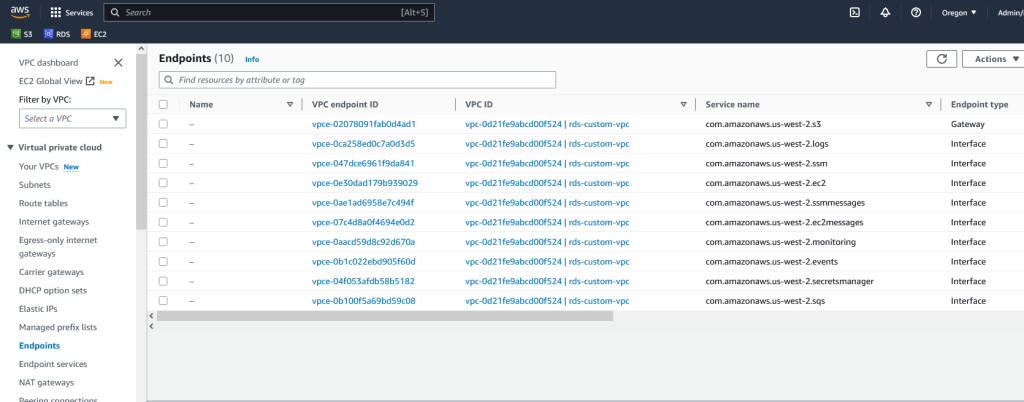
Task: Open the Select a VPC filter dropdown
Action: [x=72, y=119]
